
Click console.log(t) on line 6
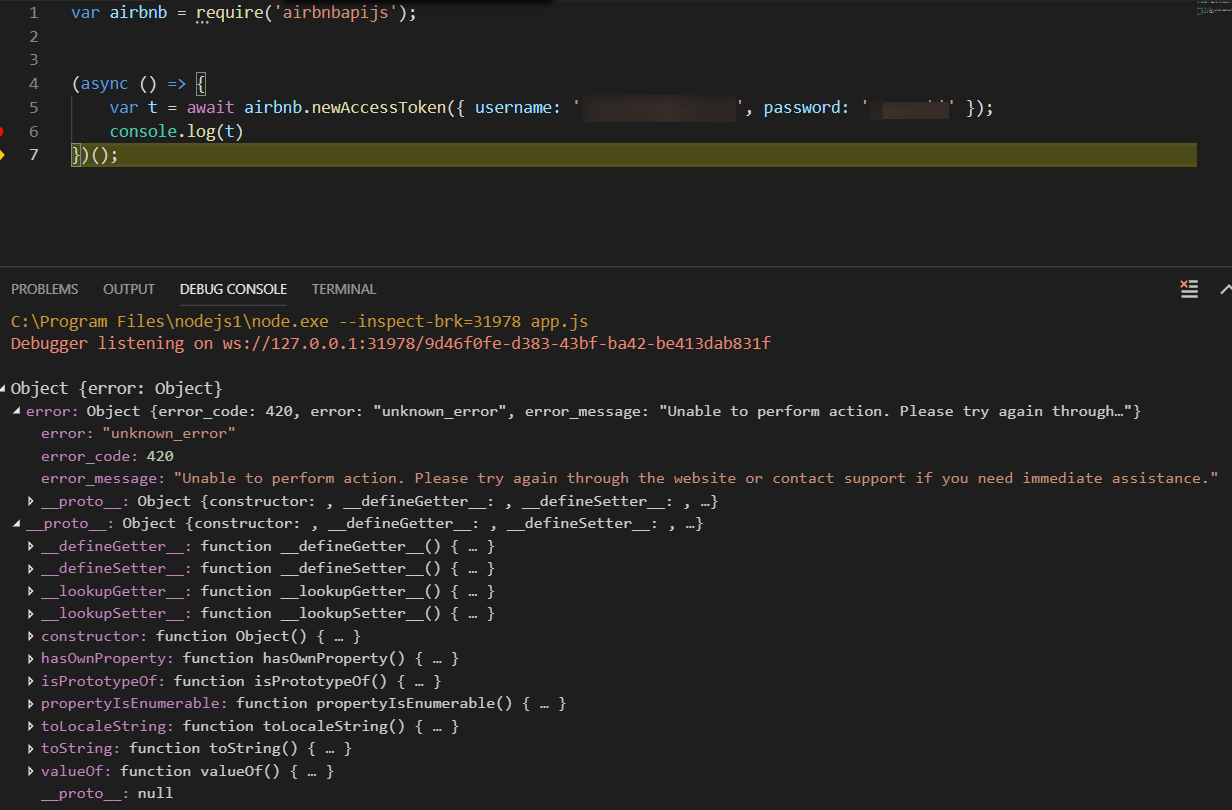click(177, 131)
